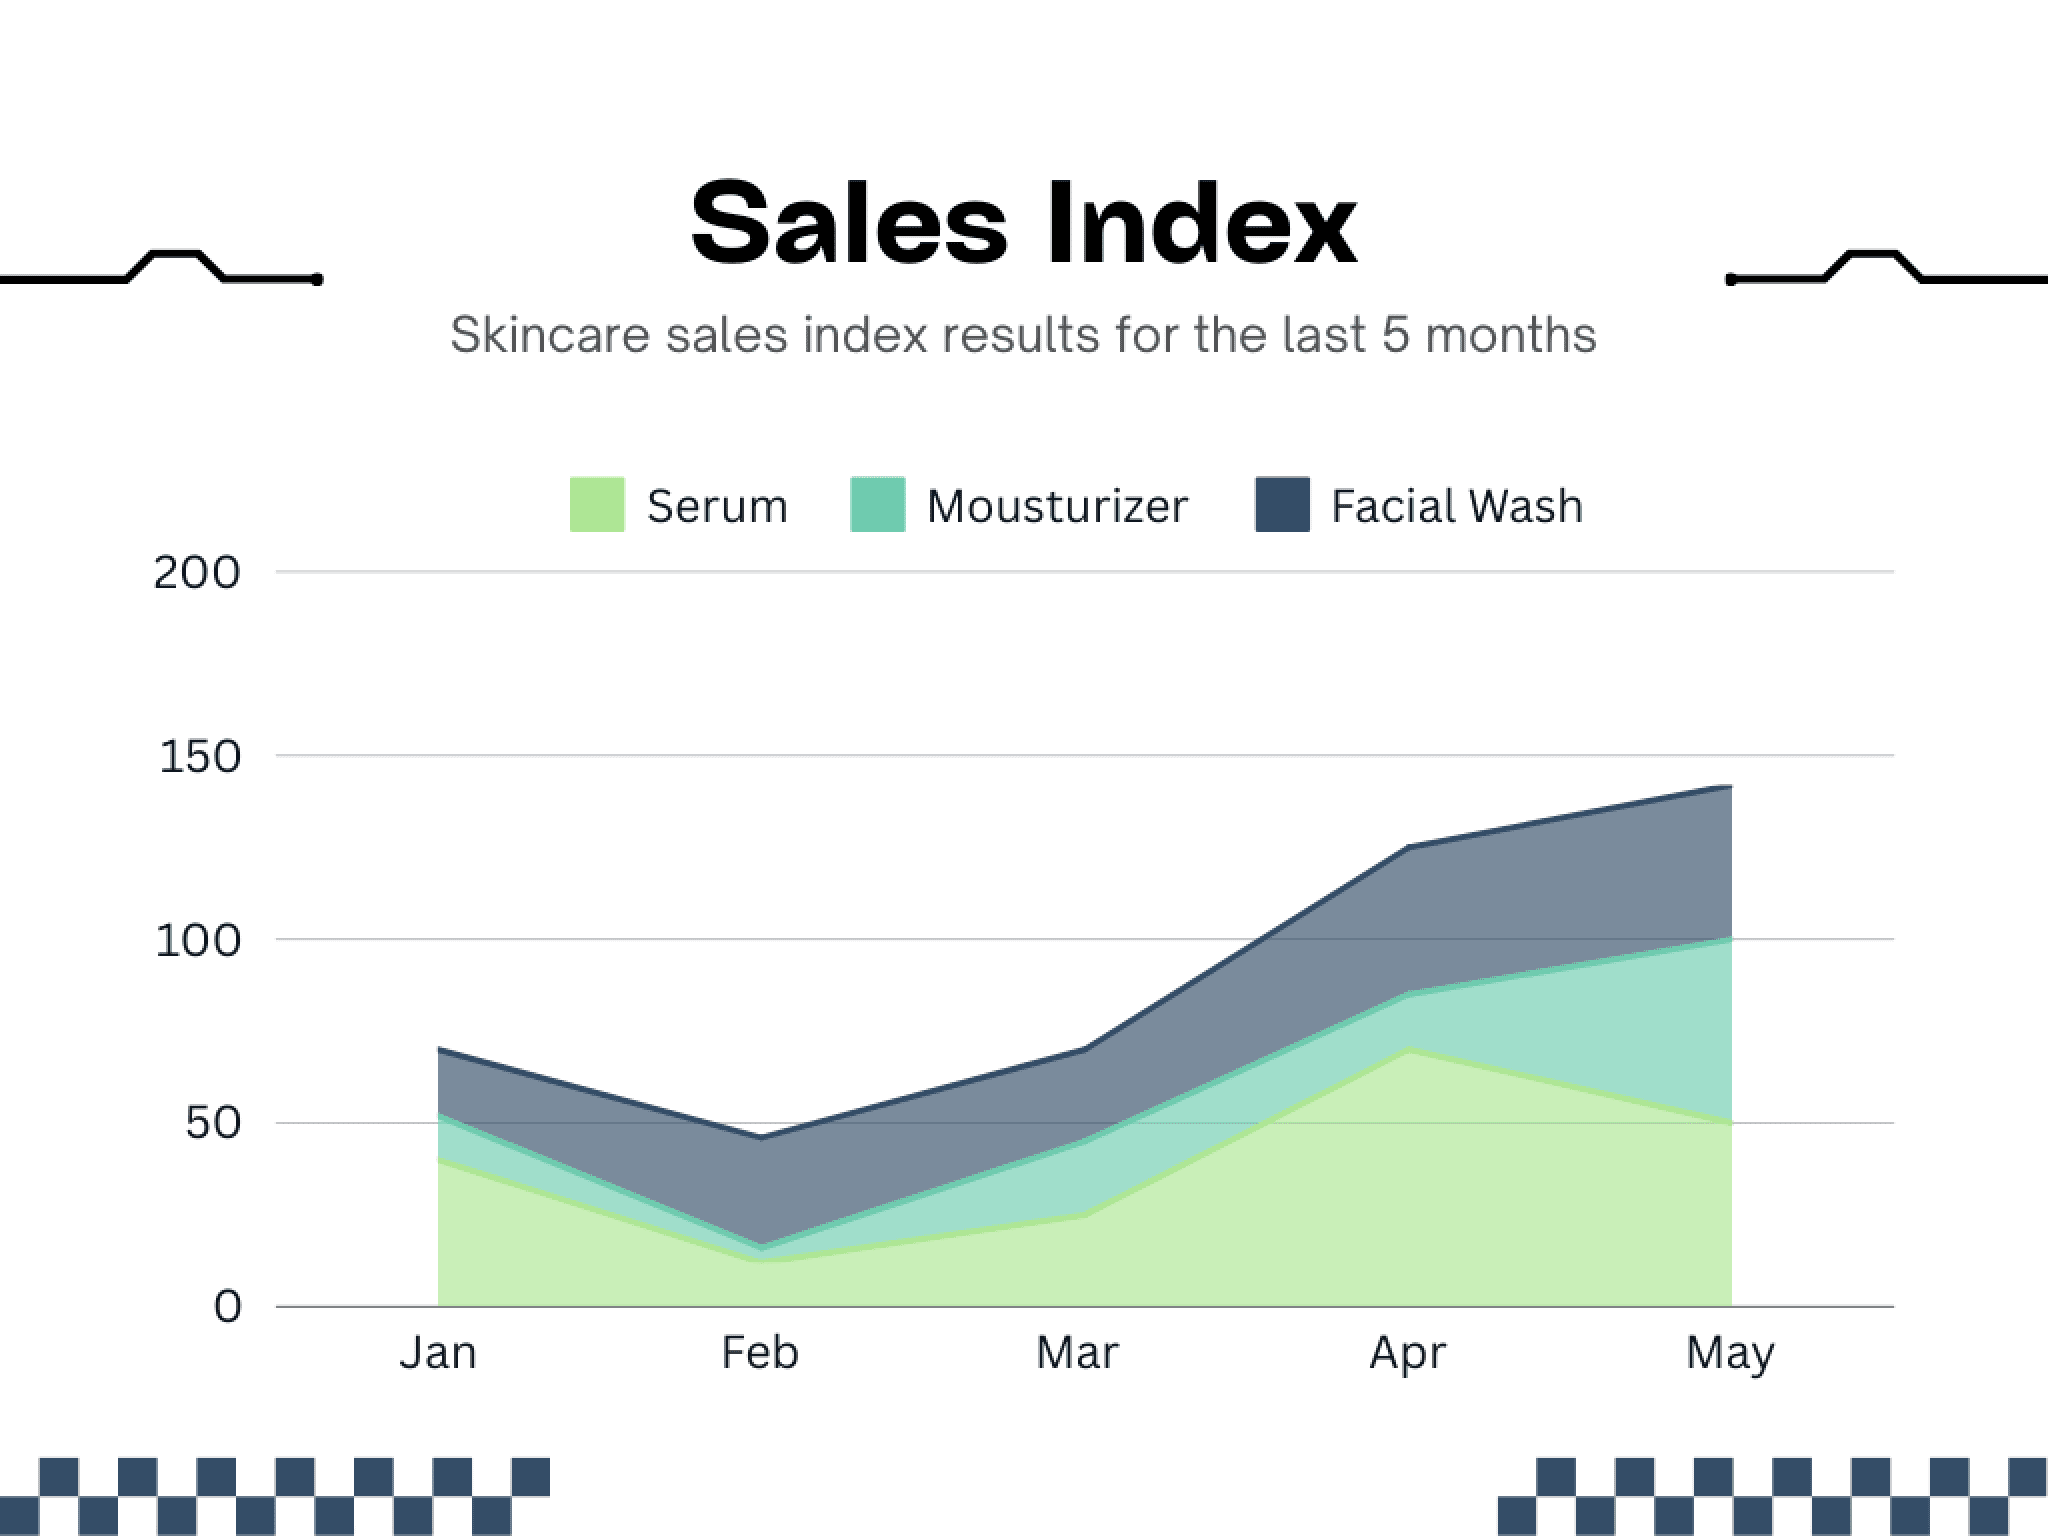Click the 100 value on the y-axis
This screenshot has width=2048, height=1536.
[198, 941]
